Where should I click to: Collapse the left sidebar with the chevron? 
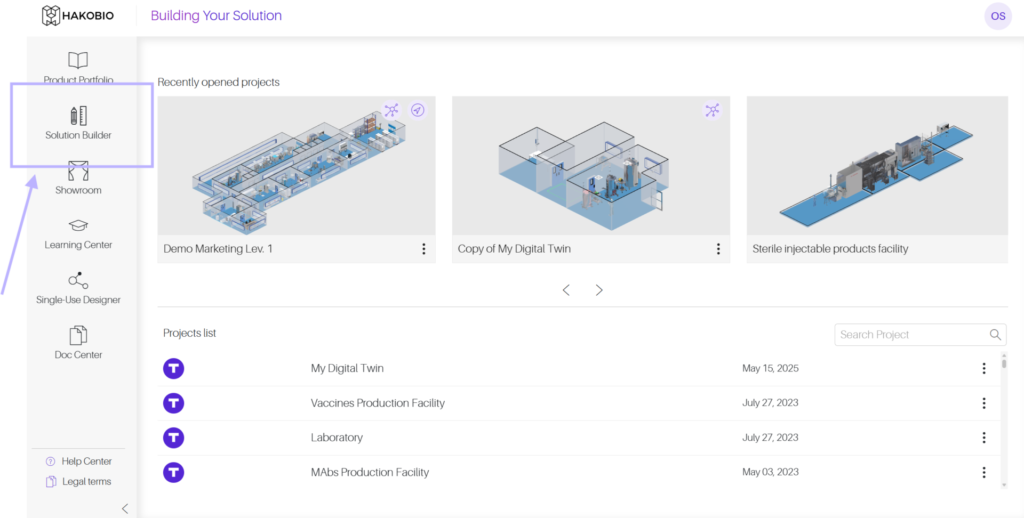(125, 508)
